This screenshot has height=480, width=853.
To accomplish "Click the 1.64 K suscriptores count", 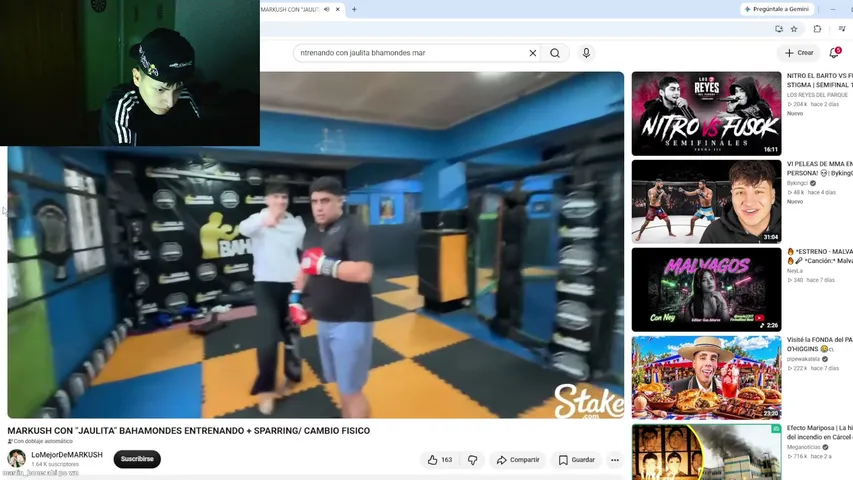I will [55, 464].
